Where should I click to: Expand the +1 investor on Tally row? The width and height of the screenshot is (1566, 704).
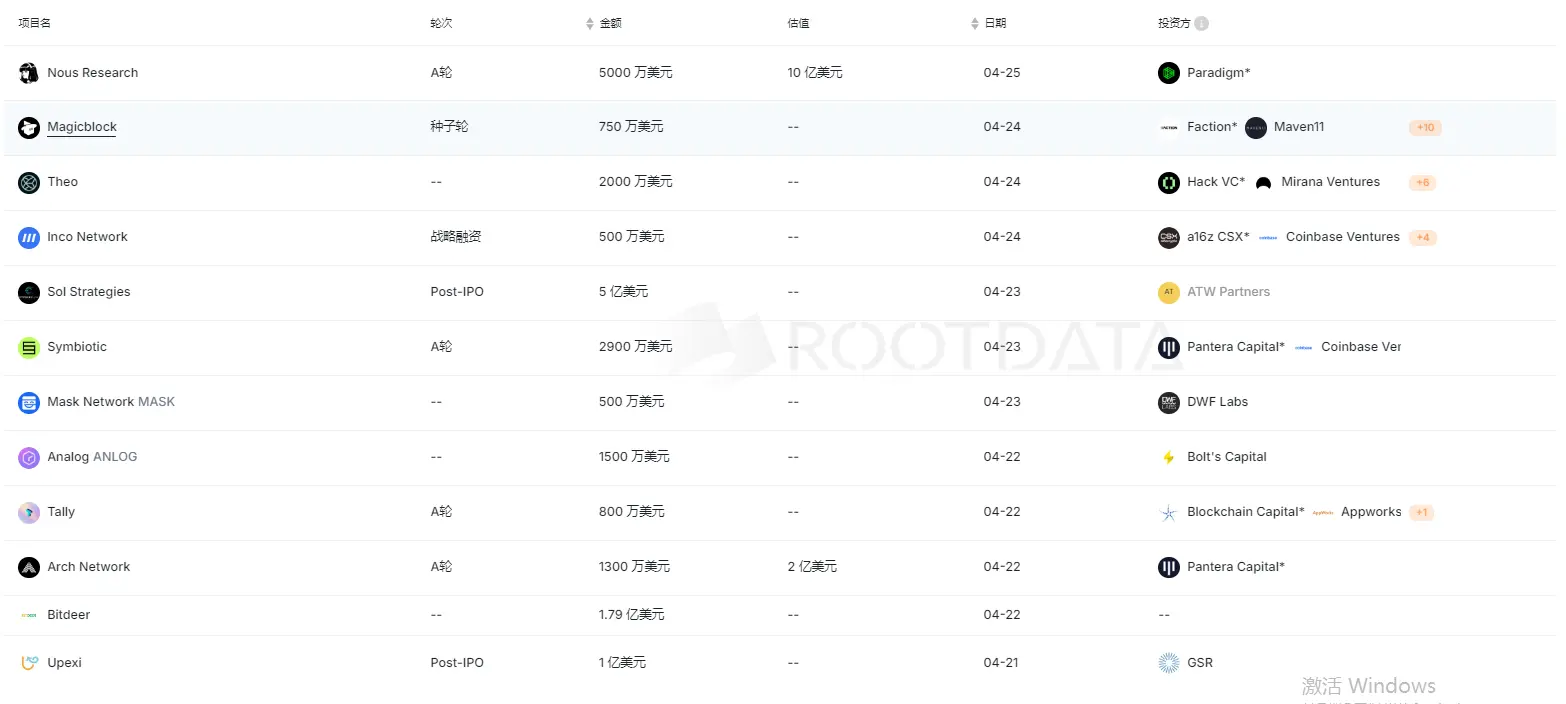1421,511
